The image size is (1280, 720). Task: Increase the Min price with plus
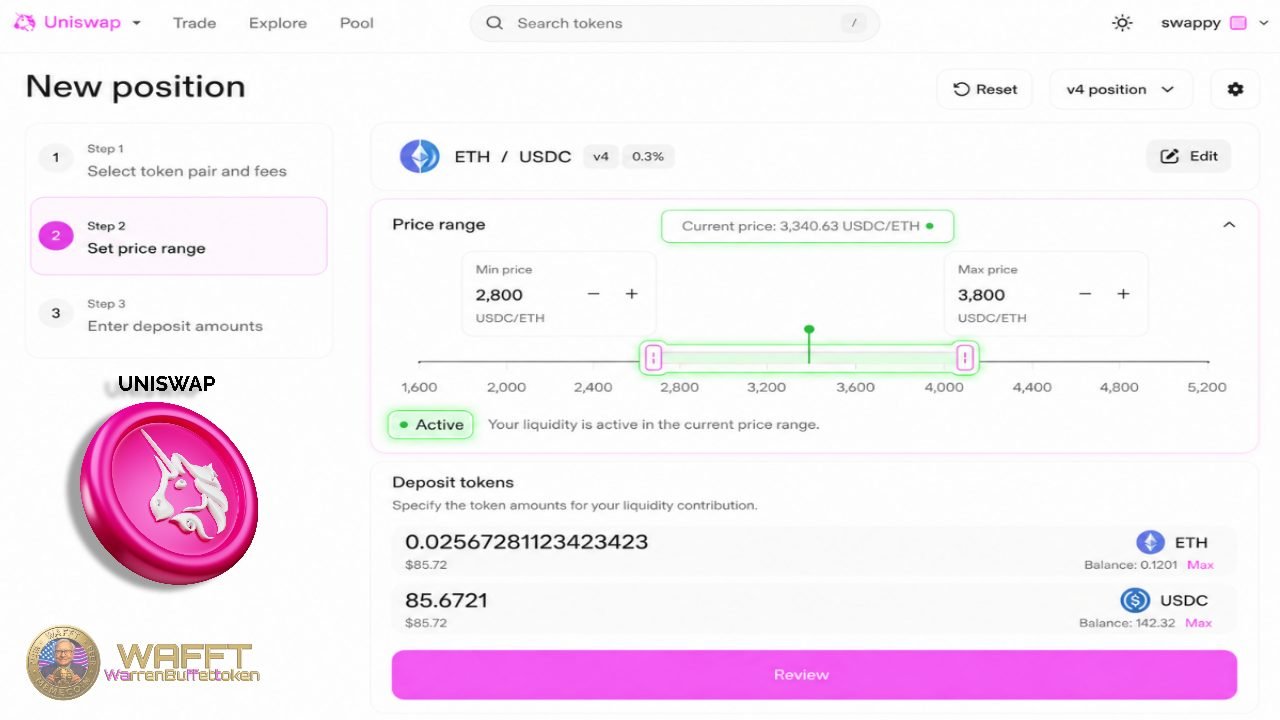pos(632,294)
